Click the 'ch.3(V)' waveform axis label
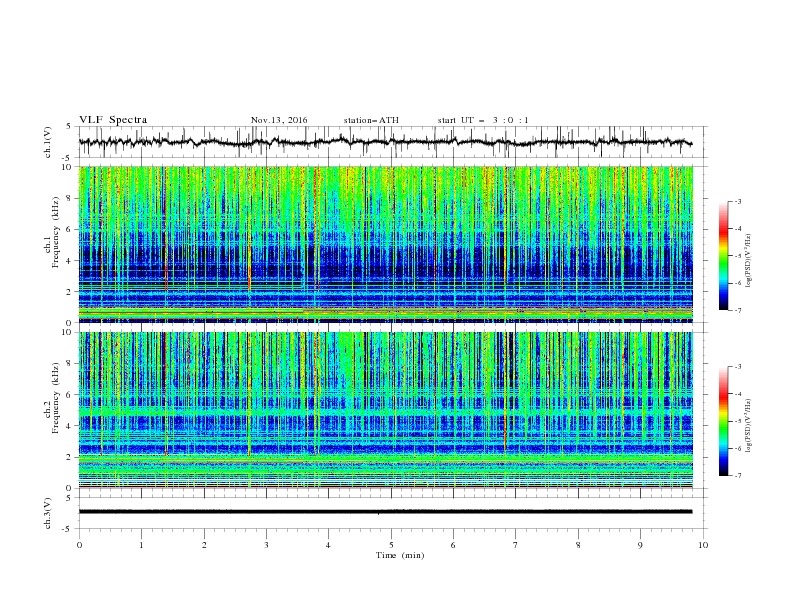The width and height of the screenshot is (792, 612). point(48,513)
